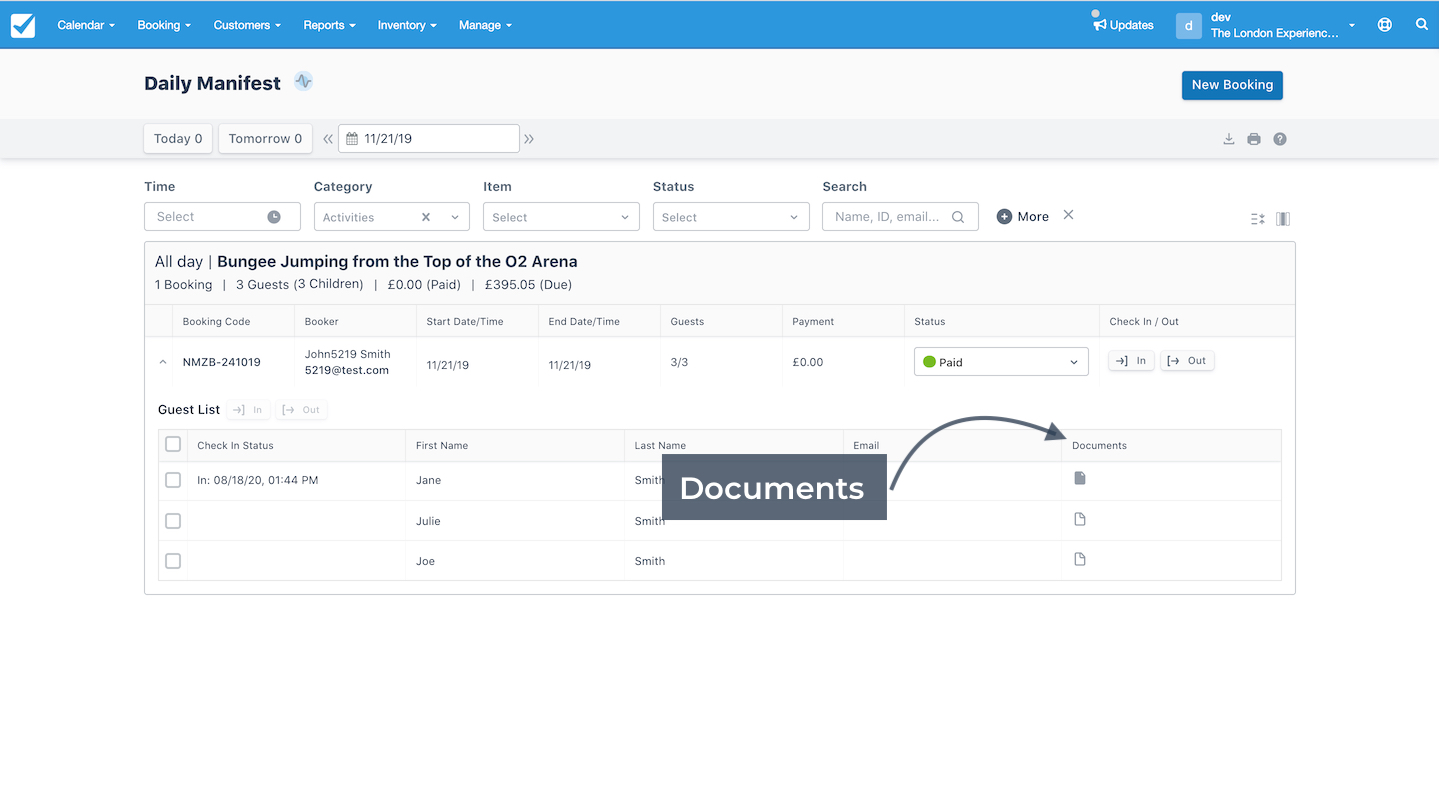Click the date field 11/21/19
1439x789 pixels.
click(x=429, y=139)
